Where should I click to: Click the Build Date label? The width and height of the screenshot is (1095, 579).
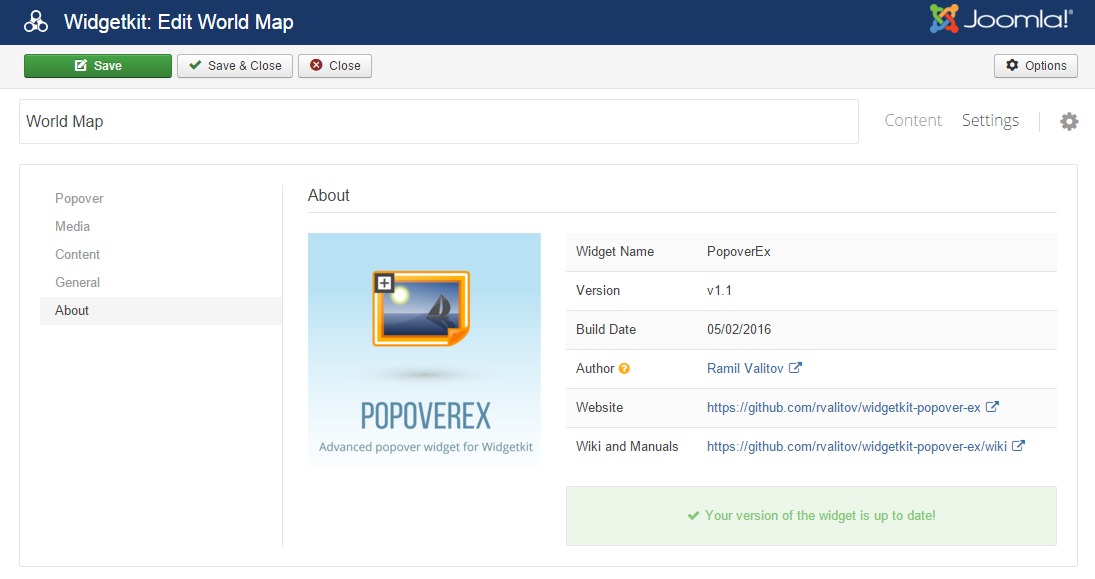[605, 330]
